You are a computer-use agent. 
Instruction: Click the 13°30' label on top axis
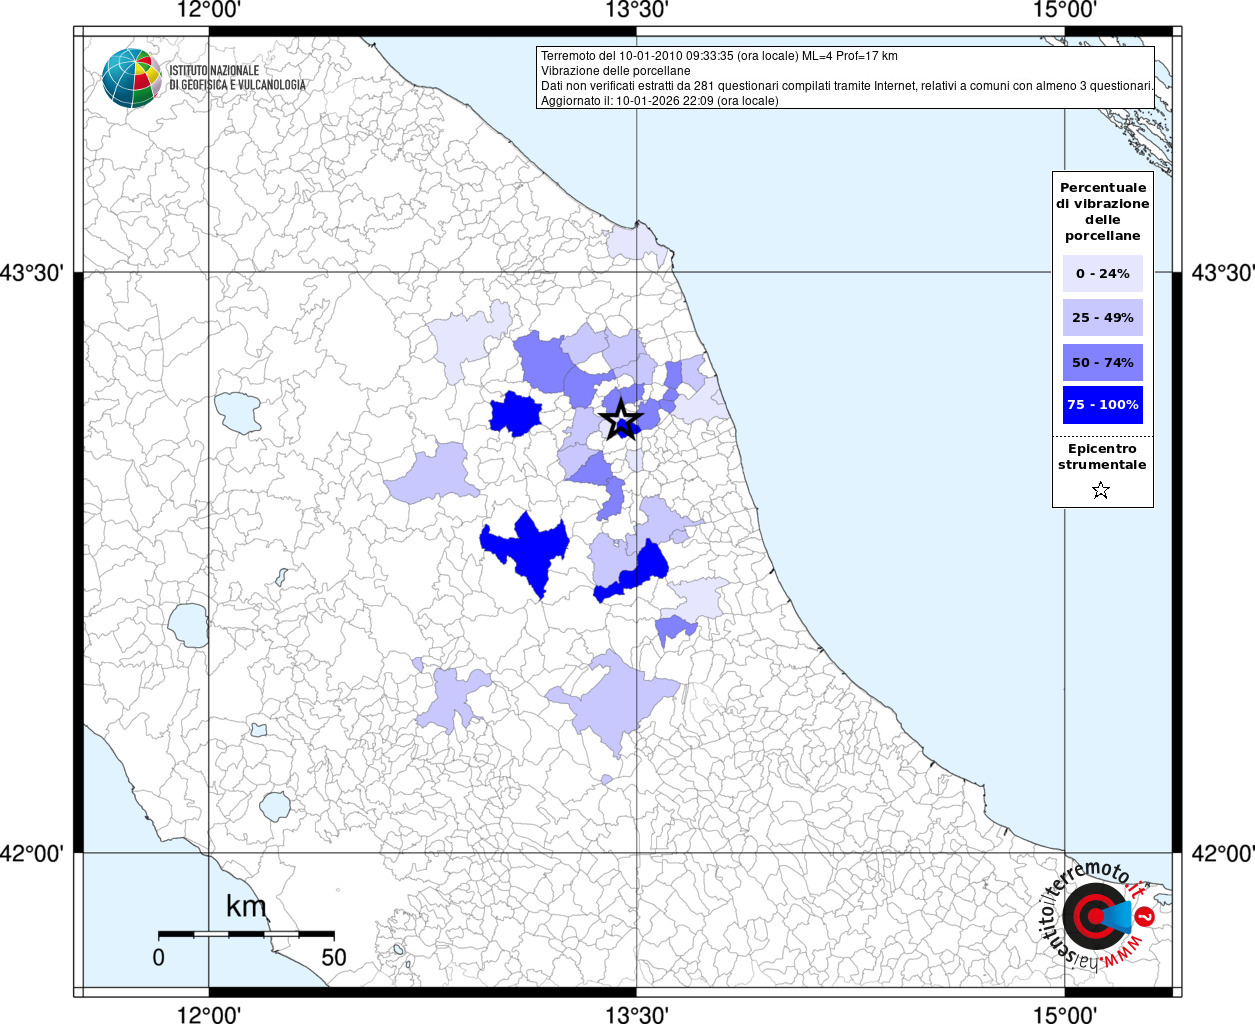tap(637, 11)
